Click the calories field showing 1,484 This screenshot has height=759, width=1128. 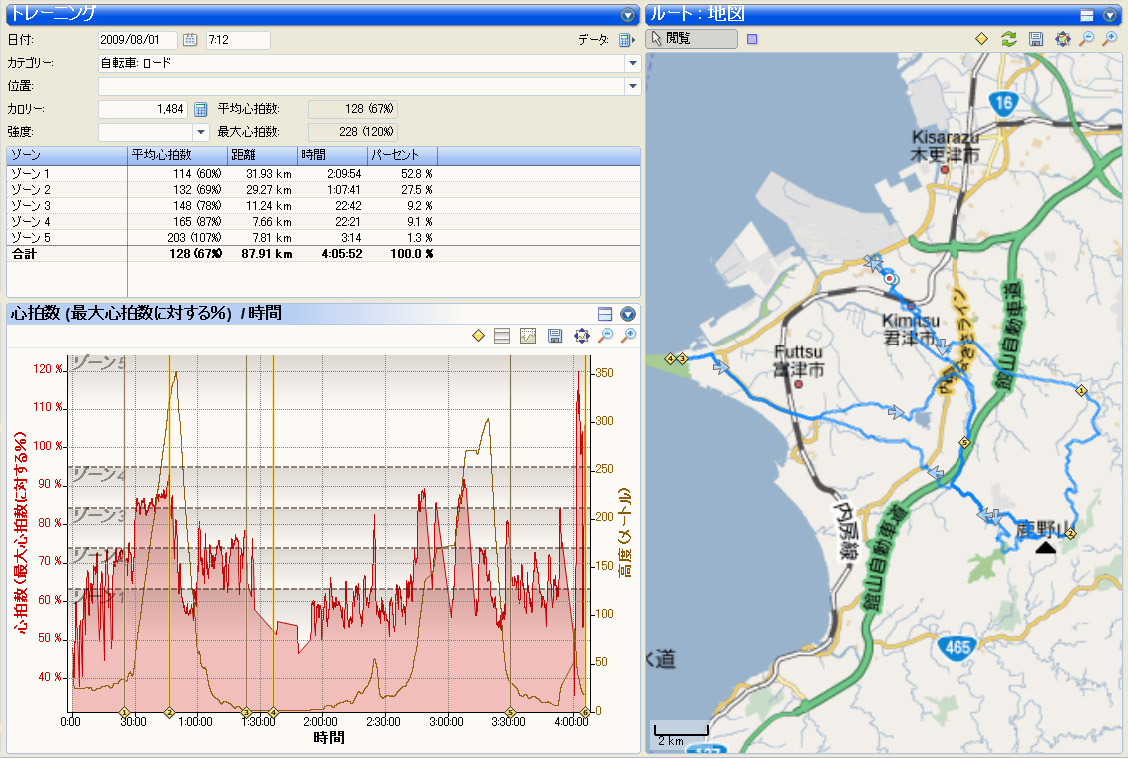(x=142, y=109)
